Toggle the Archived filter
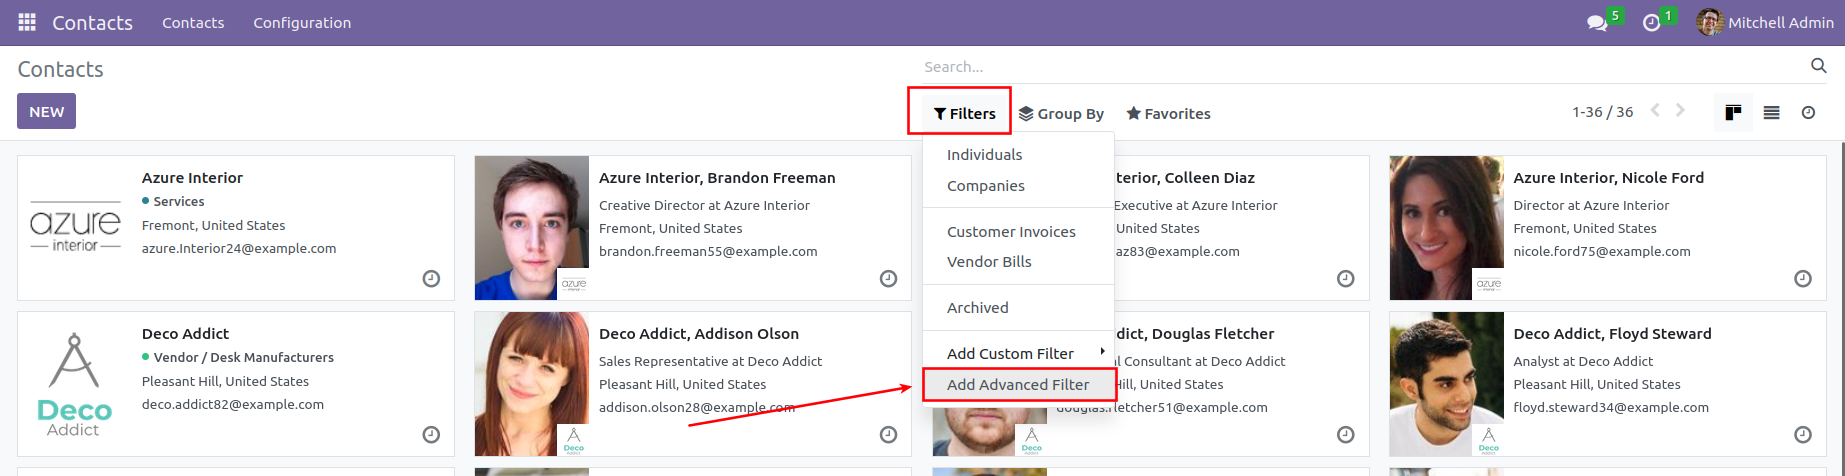 tap(977, 308)
